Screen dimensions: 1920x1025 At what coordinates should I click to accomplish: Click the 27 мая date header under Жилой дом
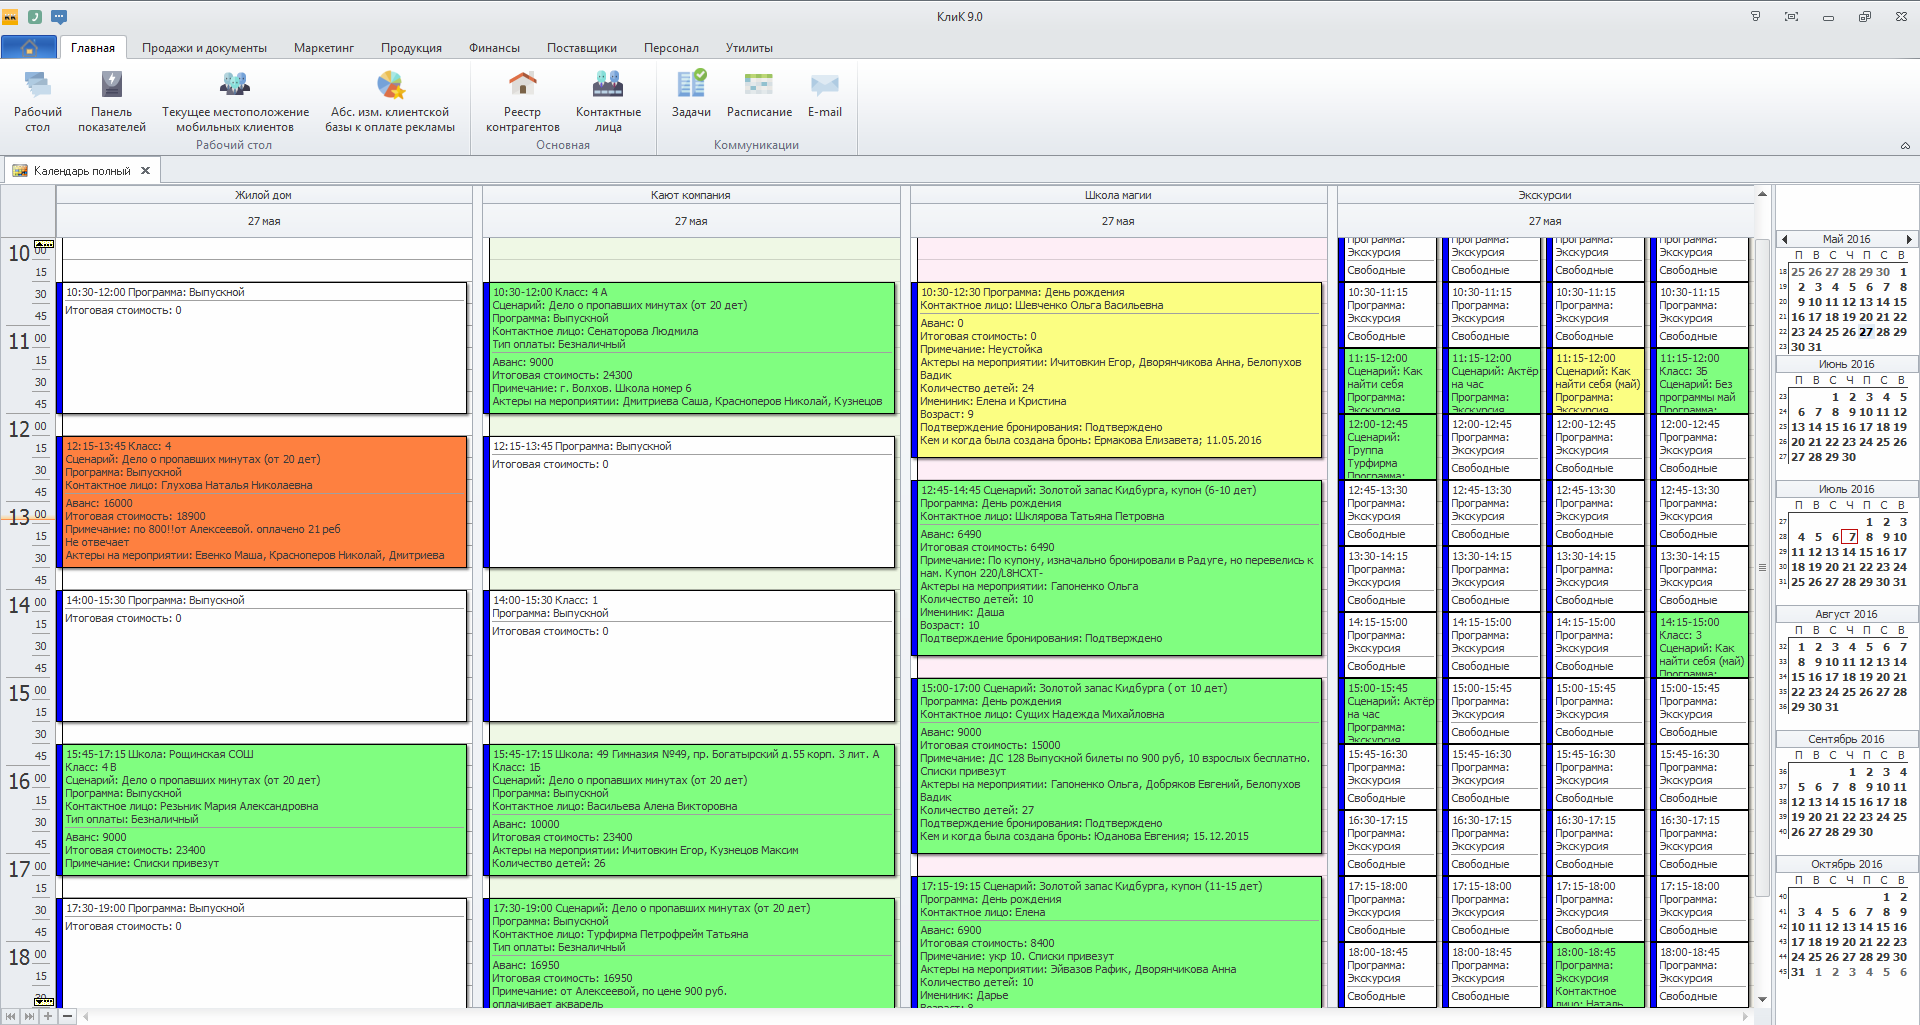(264, 221)
